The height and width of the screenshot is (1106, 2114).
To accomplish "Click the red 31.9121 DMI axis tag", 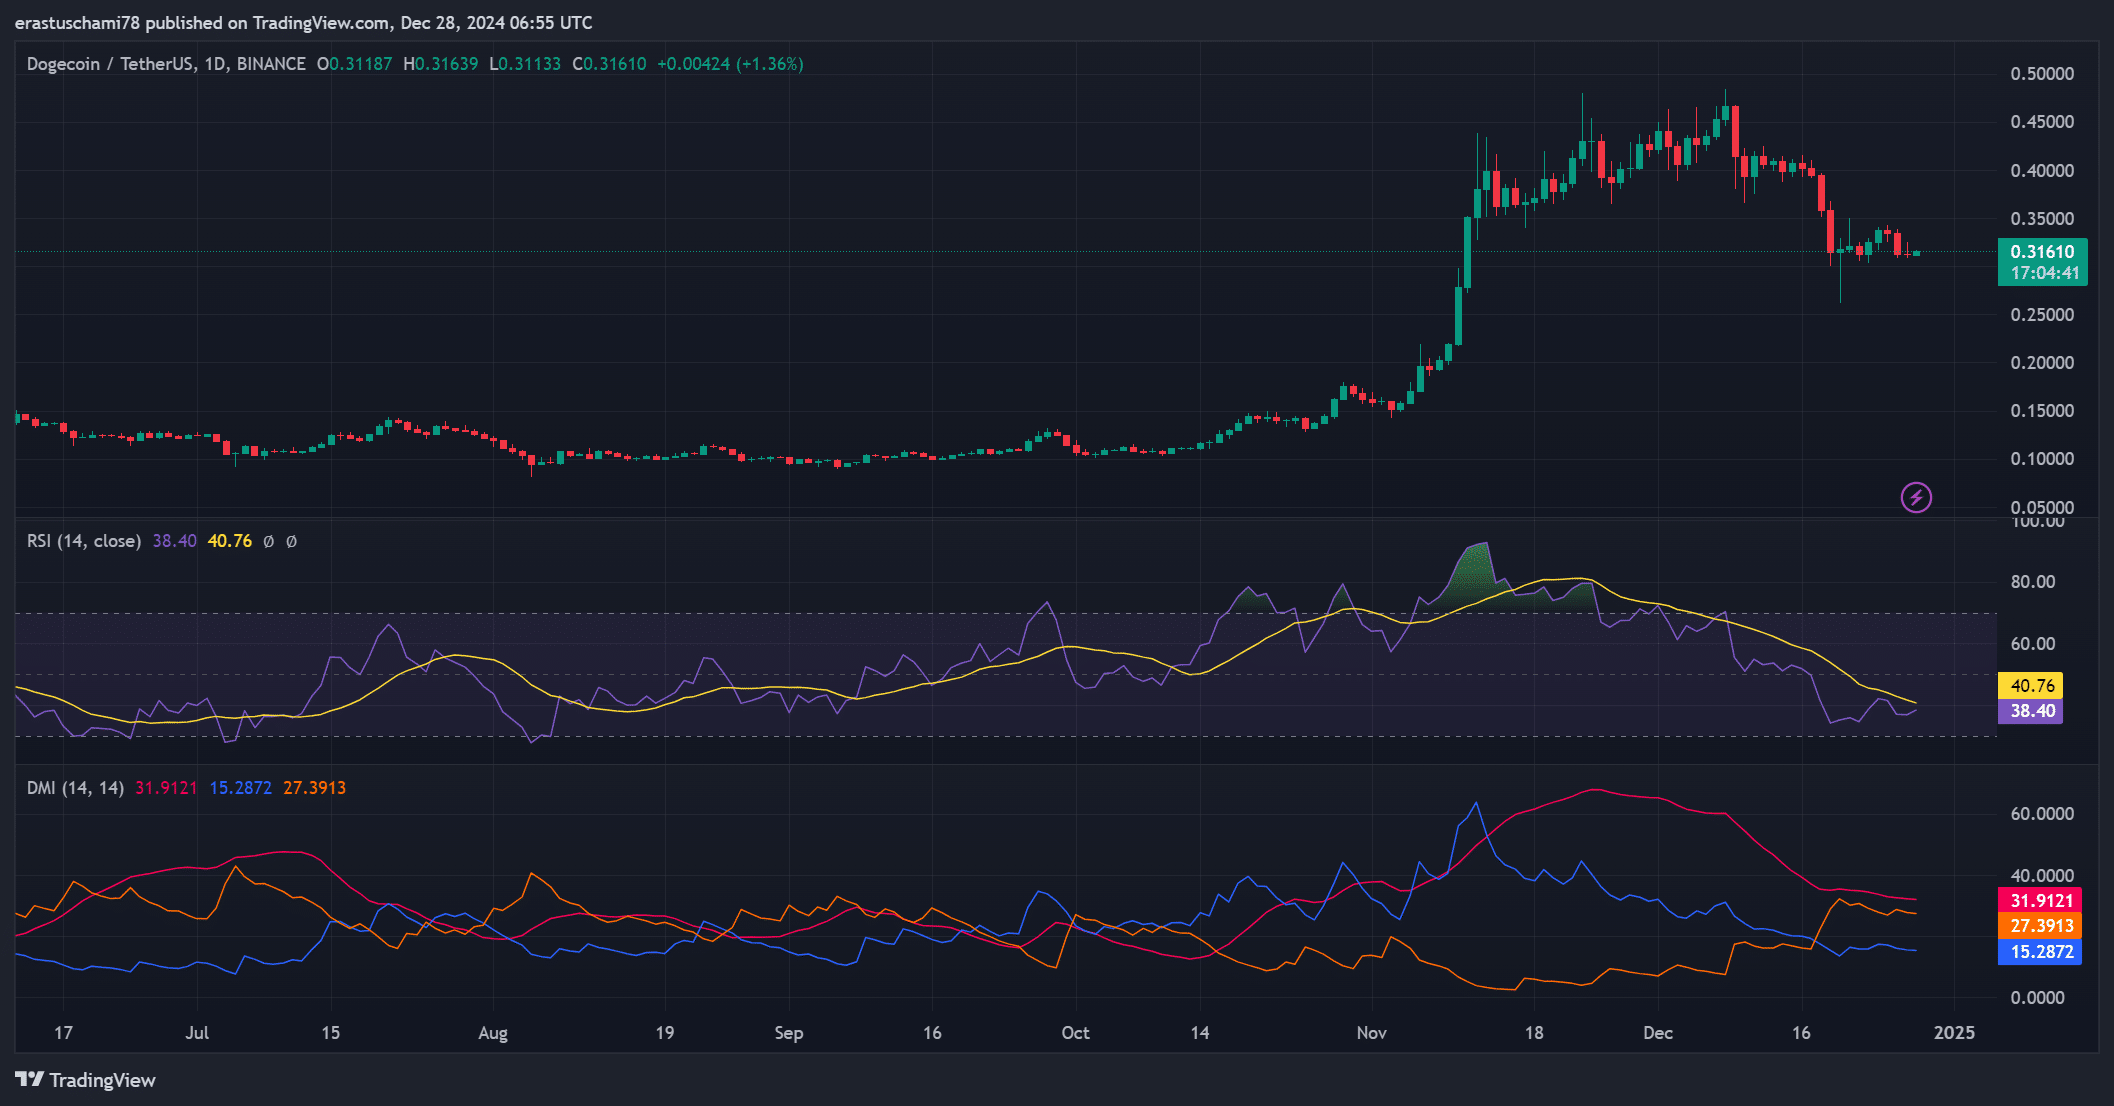I will 2040,900.
